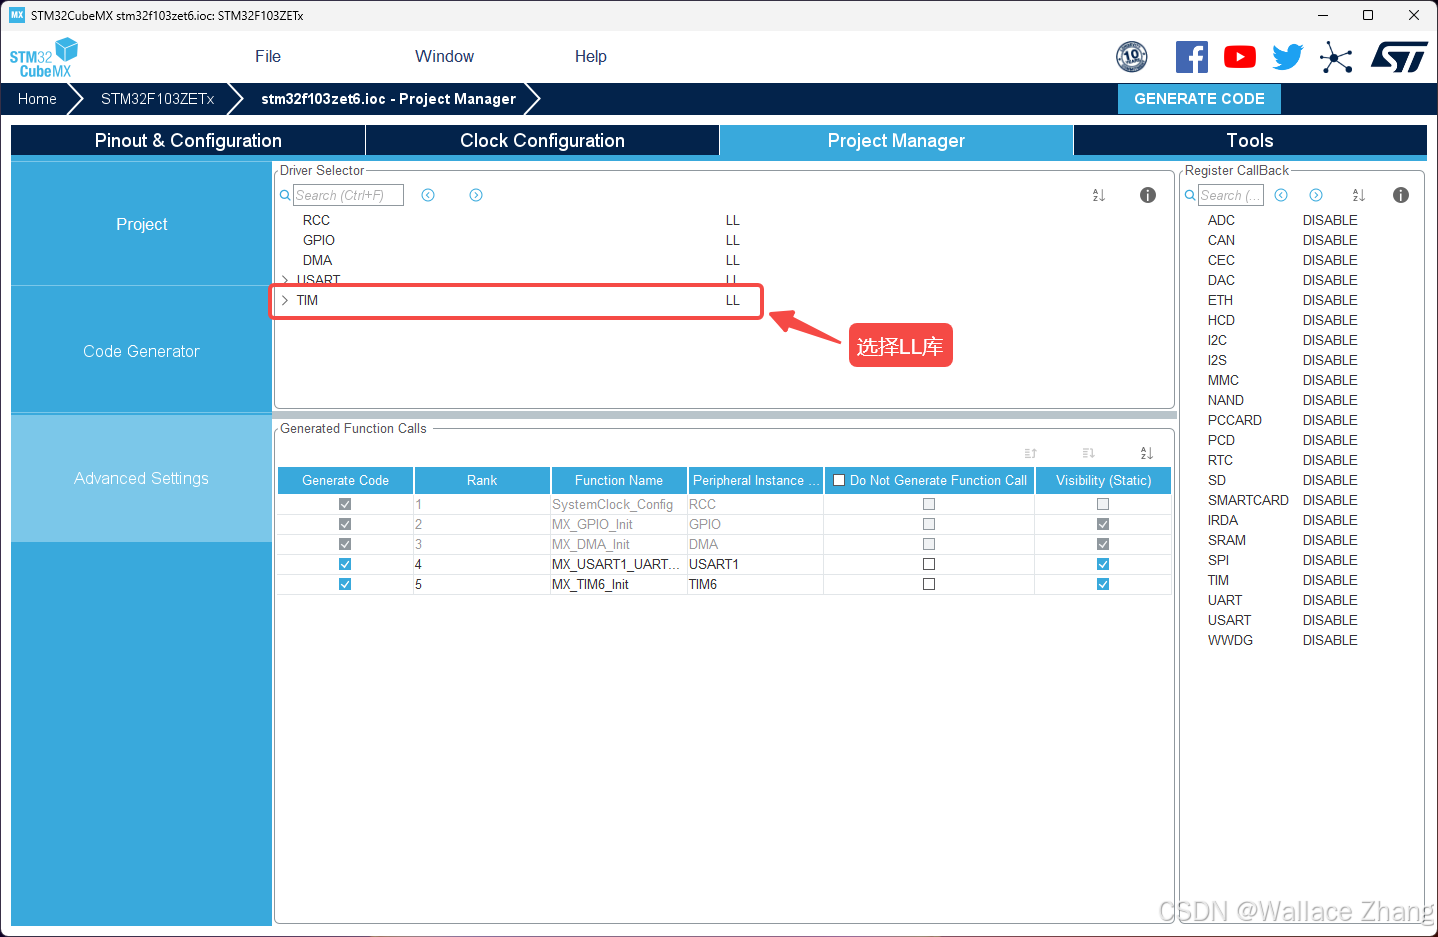This screenshot has height=937, width=1438.
Task: Toggle the Do Not Generate Function Call header checkbox
Action: [x=839, y=480]
